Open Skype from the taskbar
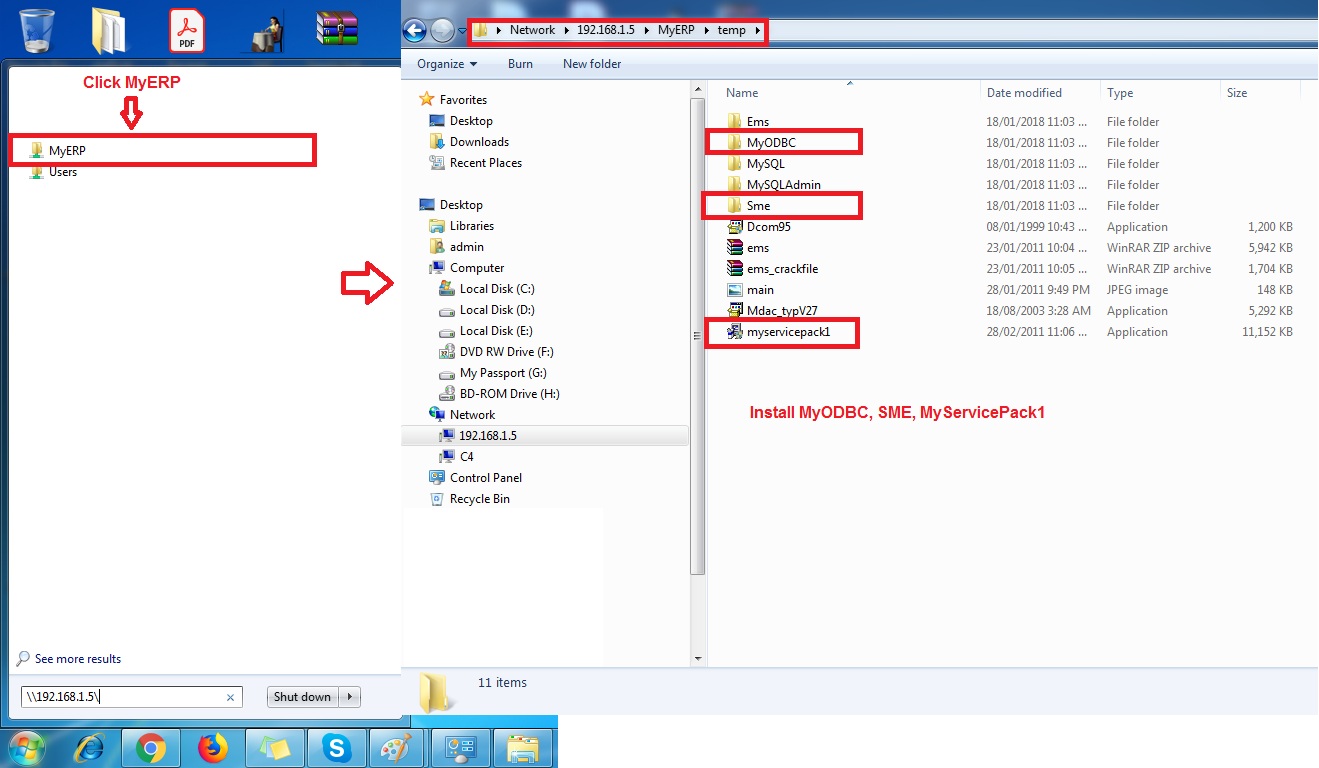Viewport: 1319px width, 768px height. (336, 748)
